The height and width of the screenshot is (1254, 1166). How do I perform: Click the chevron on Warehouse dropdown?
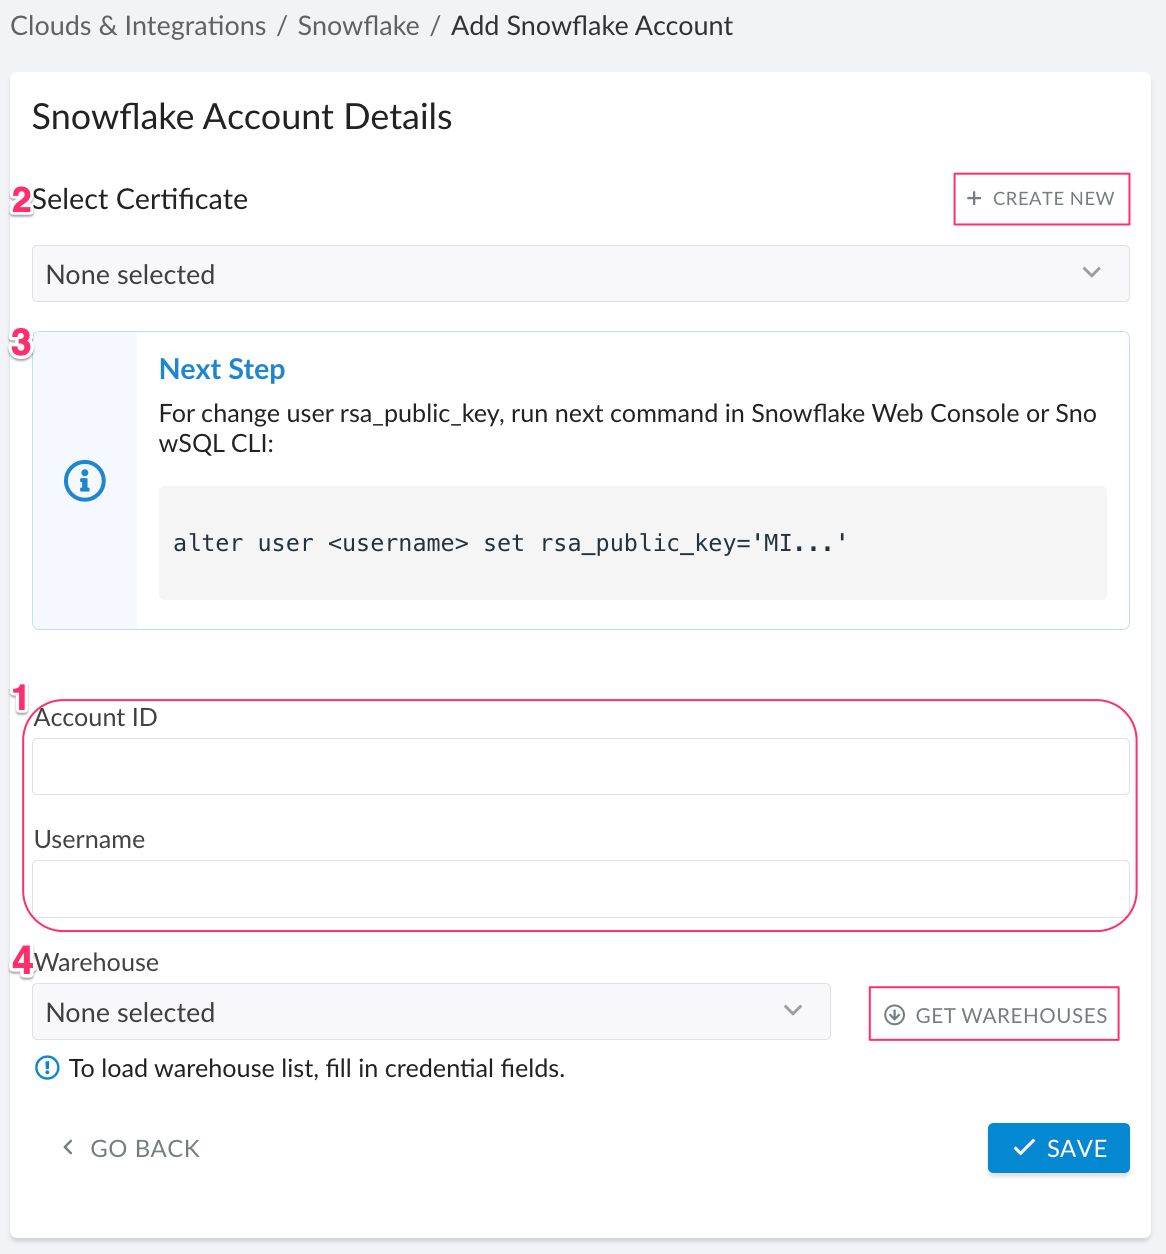794,1011
